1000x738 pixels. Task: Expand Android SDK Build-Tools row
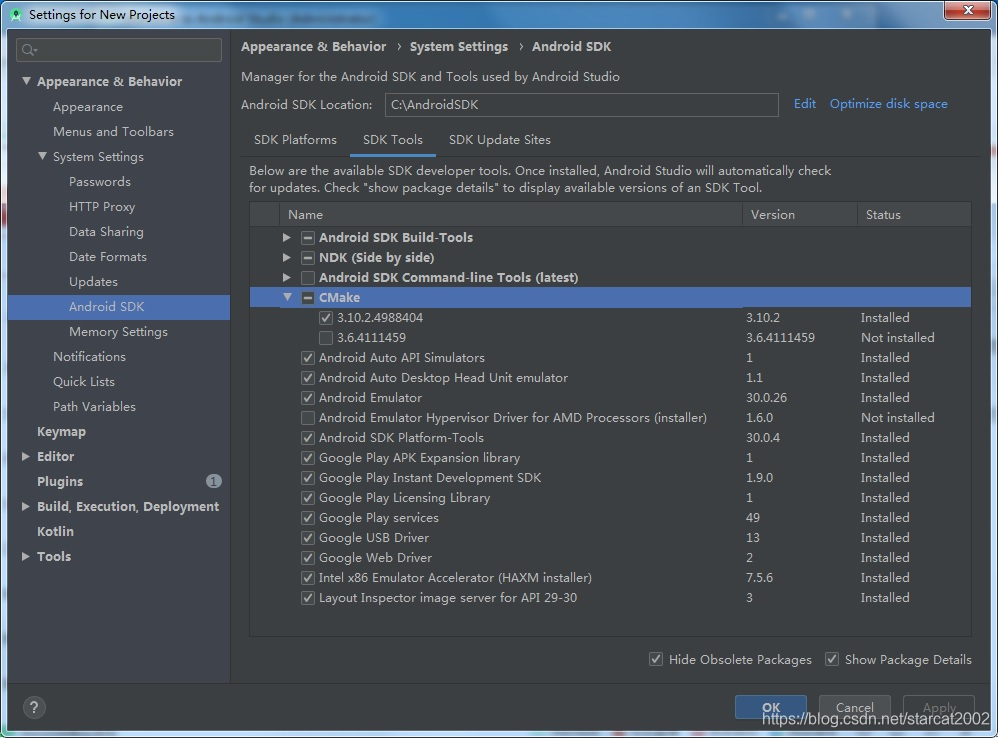pyautogui.click(x=287, y=237)
